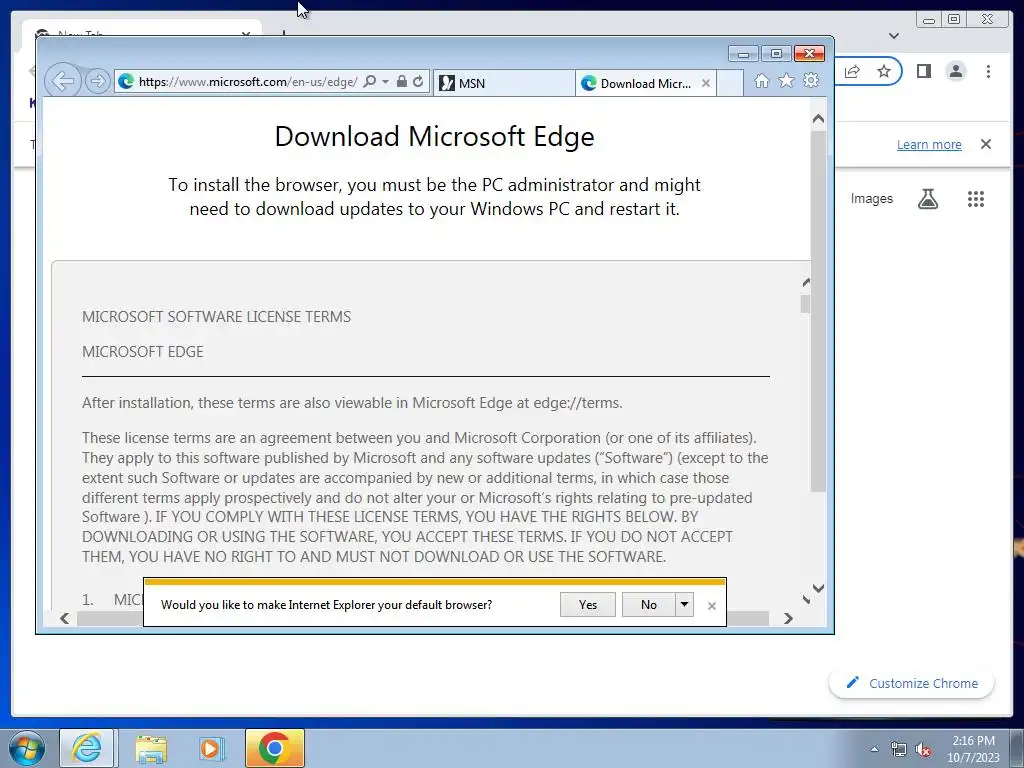1024x768 pixels.
Task: Click MICROSOFT SOFTWARE LICENSE TERMS text
Action: coord(216,317)
